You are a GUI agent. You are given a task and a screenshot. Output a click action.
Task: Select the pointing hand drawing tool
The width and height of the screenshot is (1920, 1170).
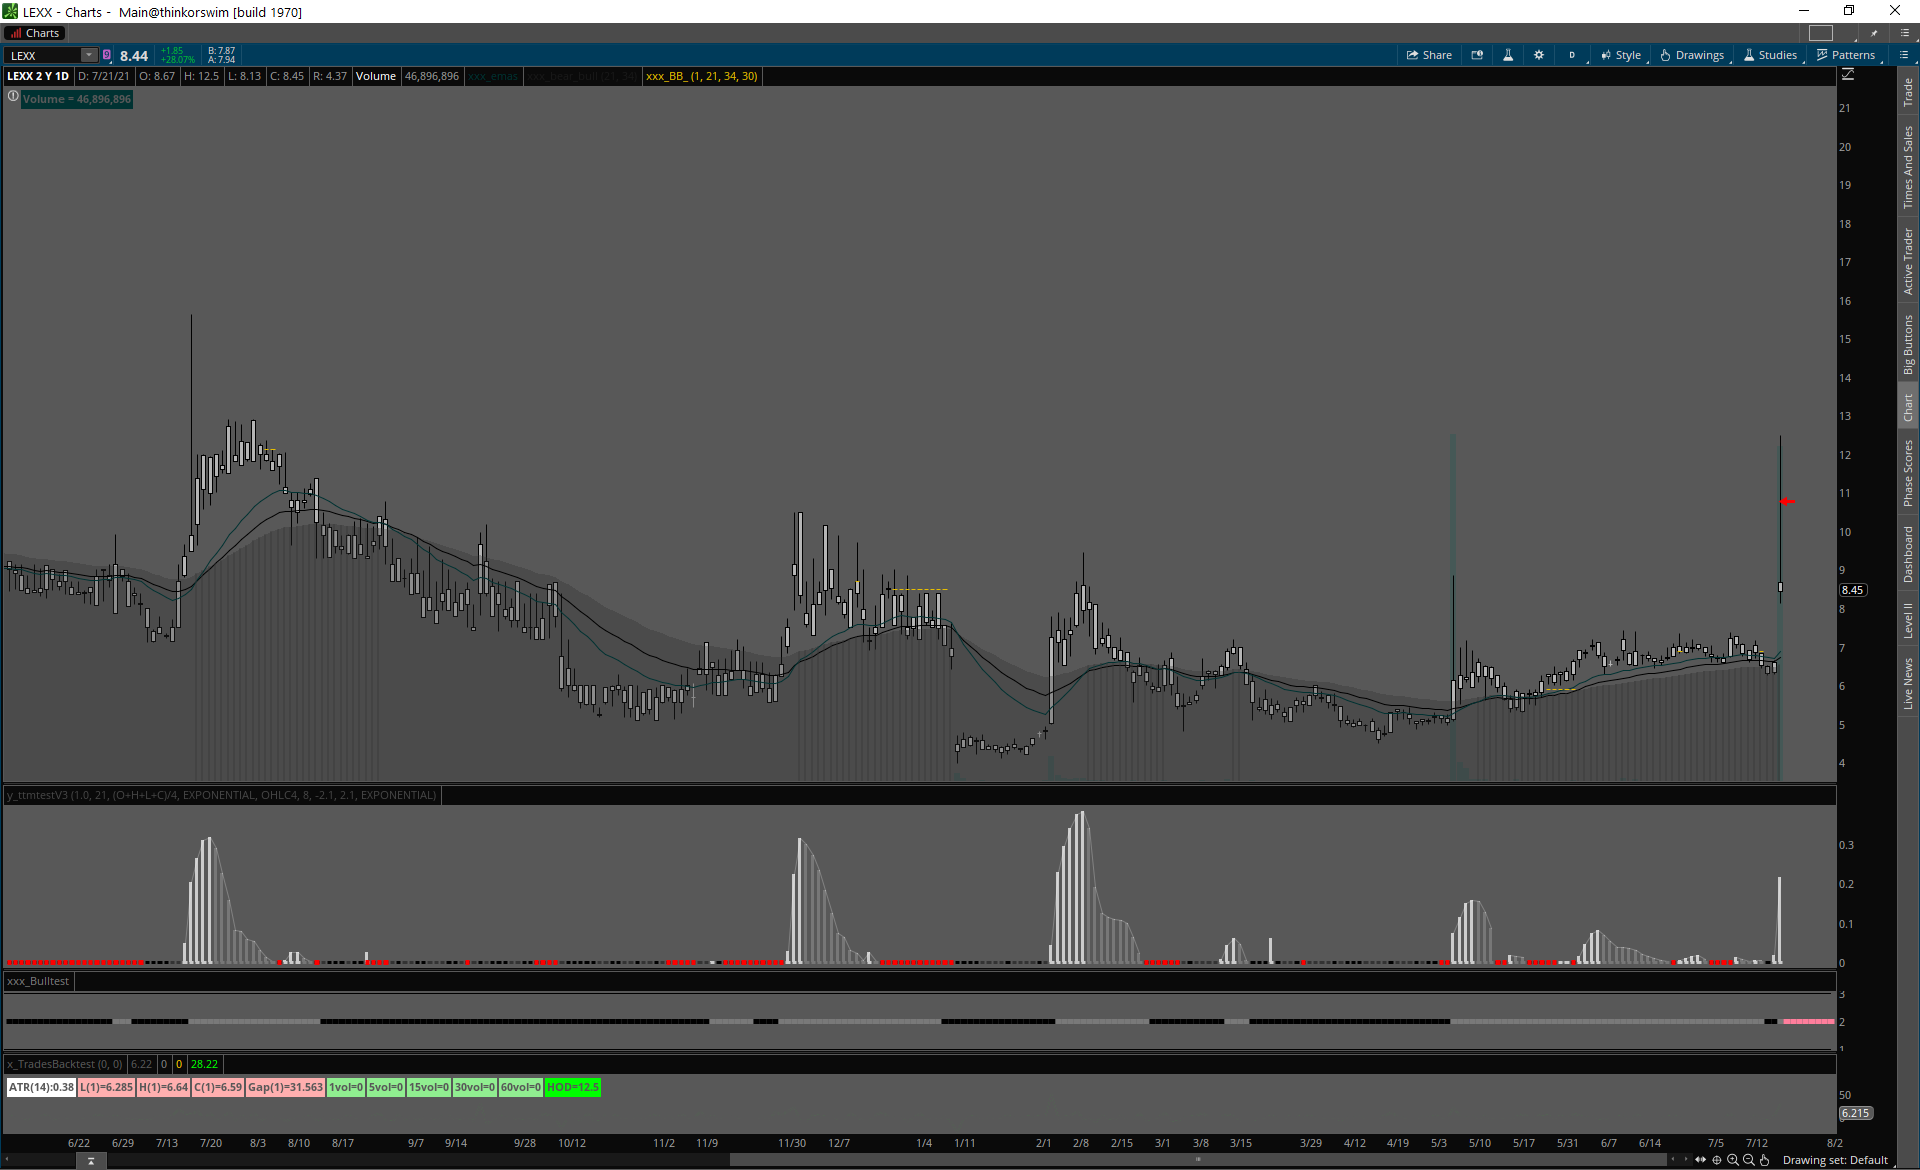pyautogui.click(x=1765, y=1160)
